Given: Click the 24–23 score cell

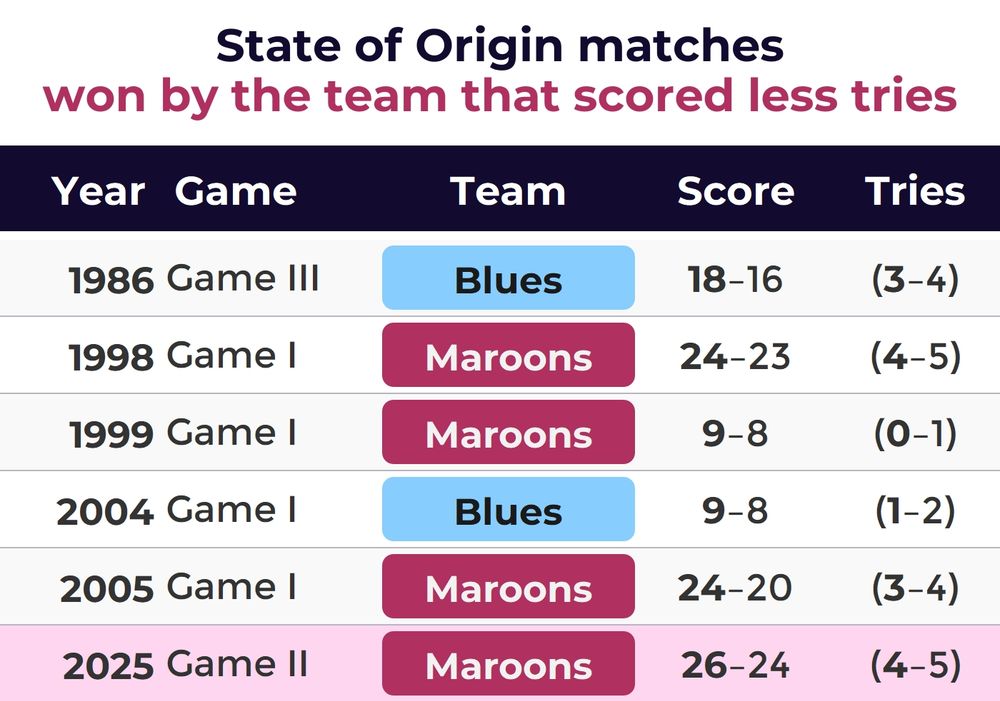Looking at the screenshot, I should click(x=735, y=357).
